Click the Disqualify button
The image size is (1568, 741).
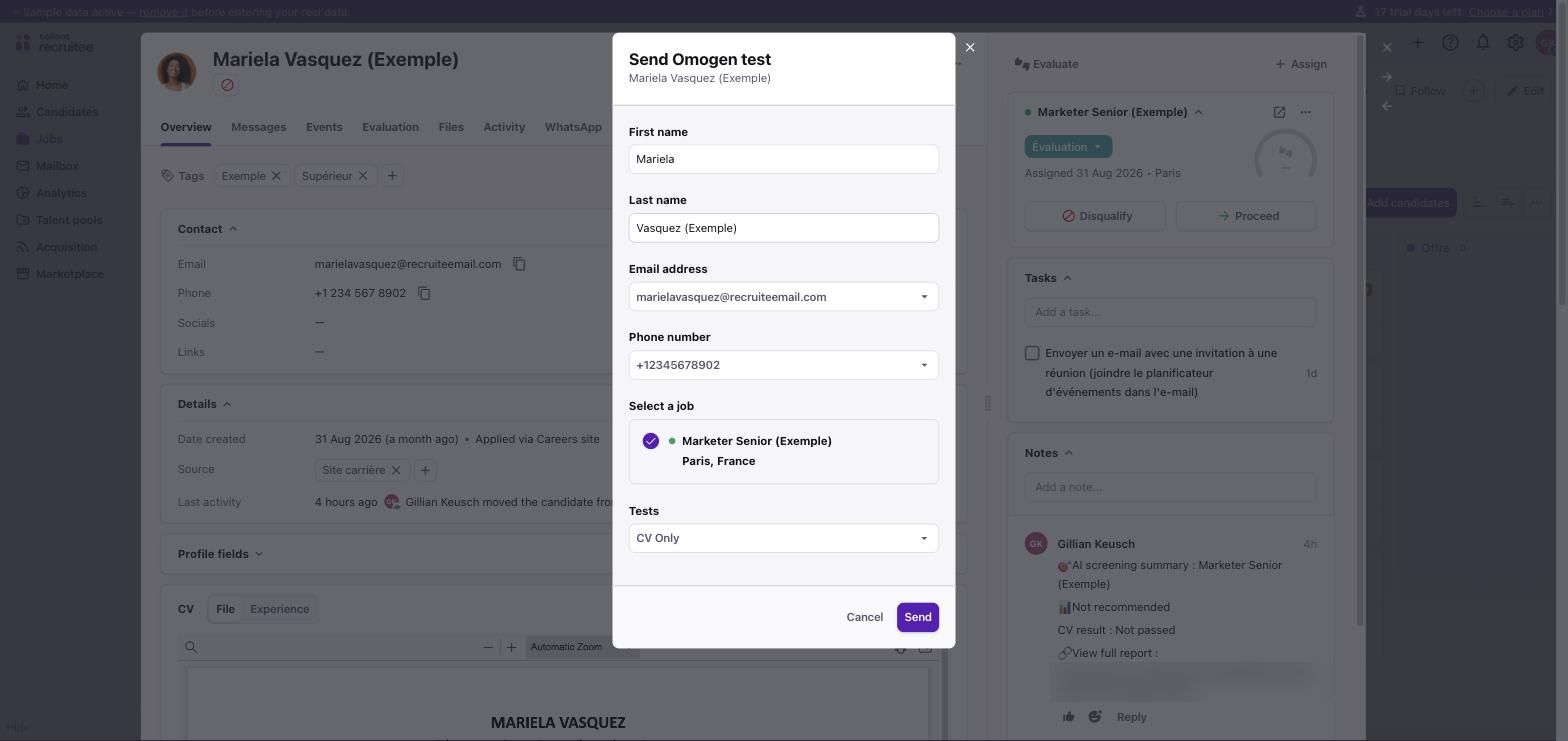tap(1096, 216)
